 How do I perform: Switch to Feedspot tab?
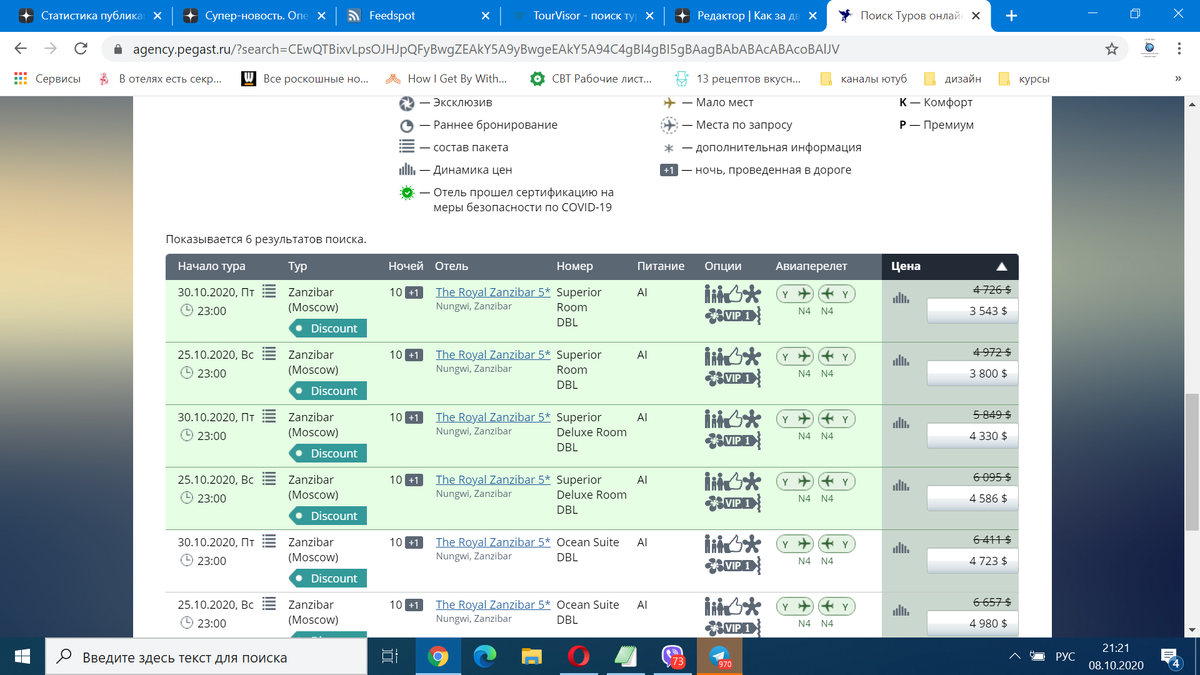tap(418, 16)
